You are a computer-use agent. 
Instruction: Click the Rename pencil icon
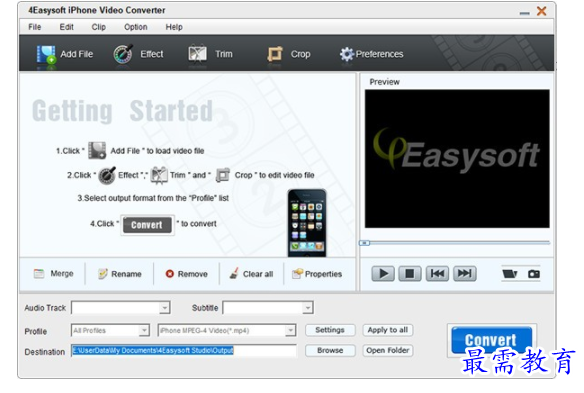coord(102,274)
